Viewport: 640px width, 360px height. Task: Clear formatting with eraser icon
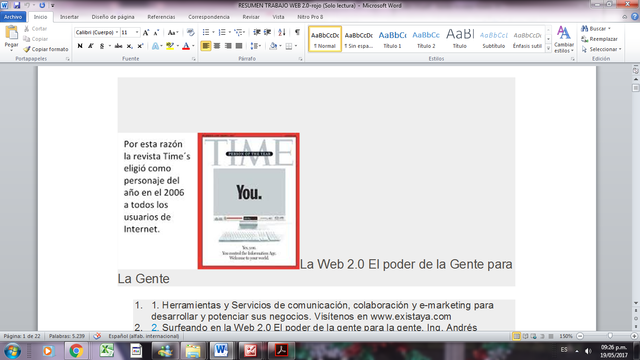pos(190,33)
